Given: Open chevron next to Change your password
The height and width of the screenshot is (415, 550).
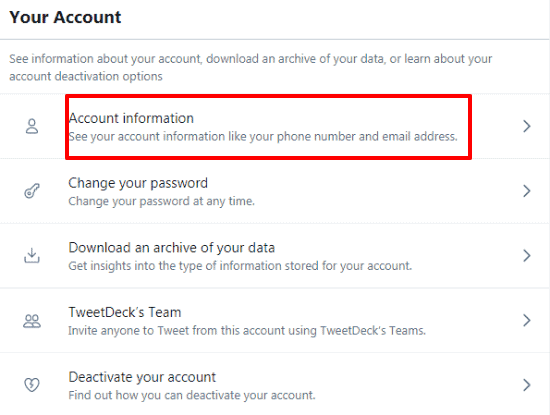Looking at the screenshot, I should [526, 191].
